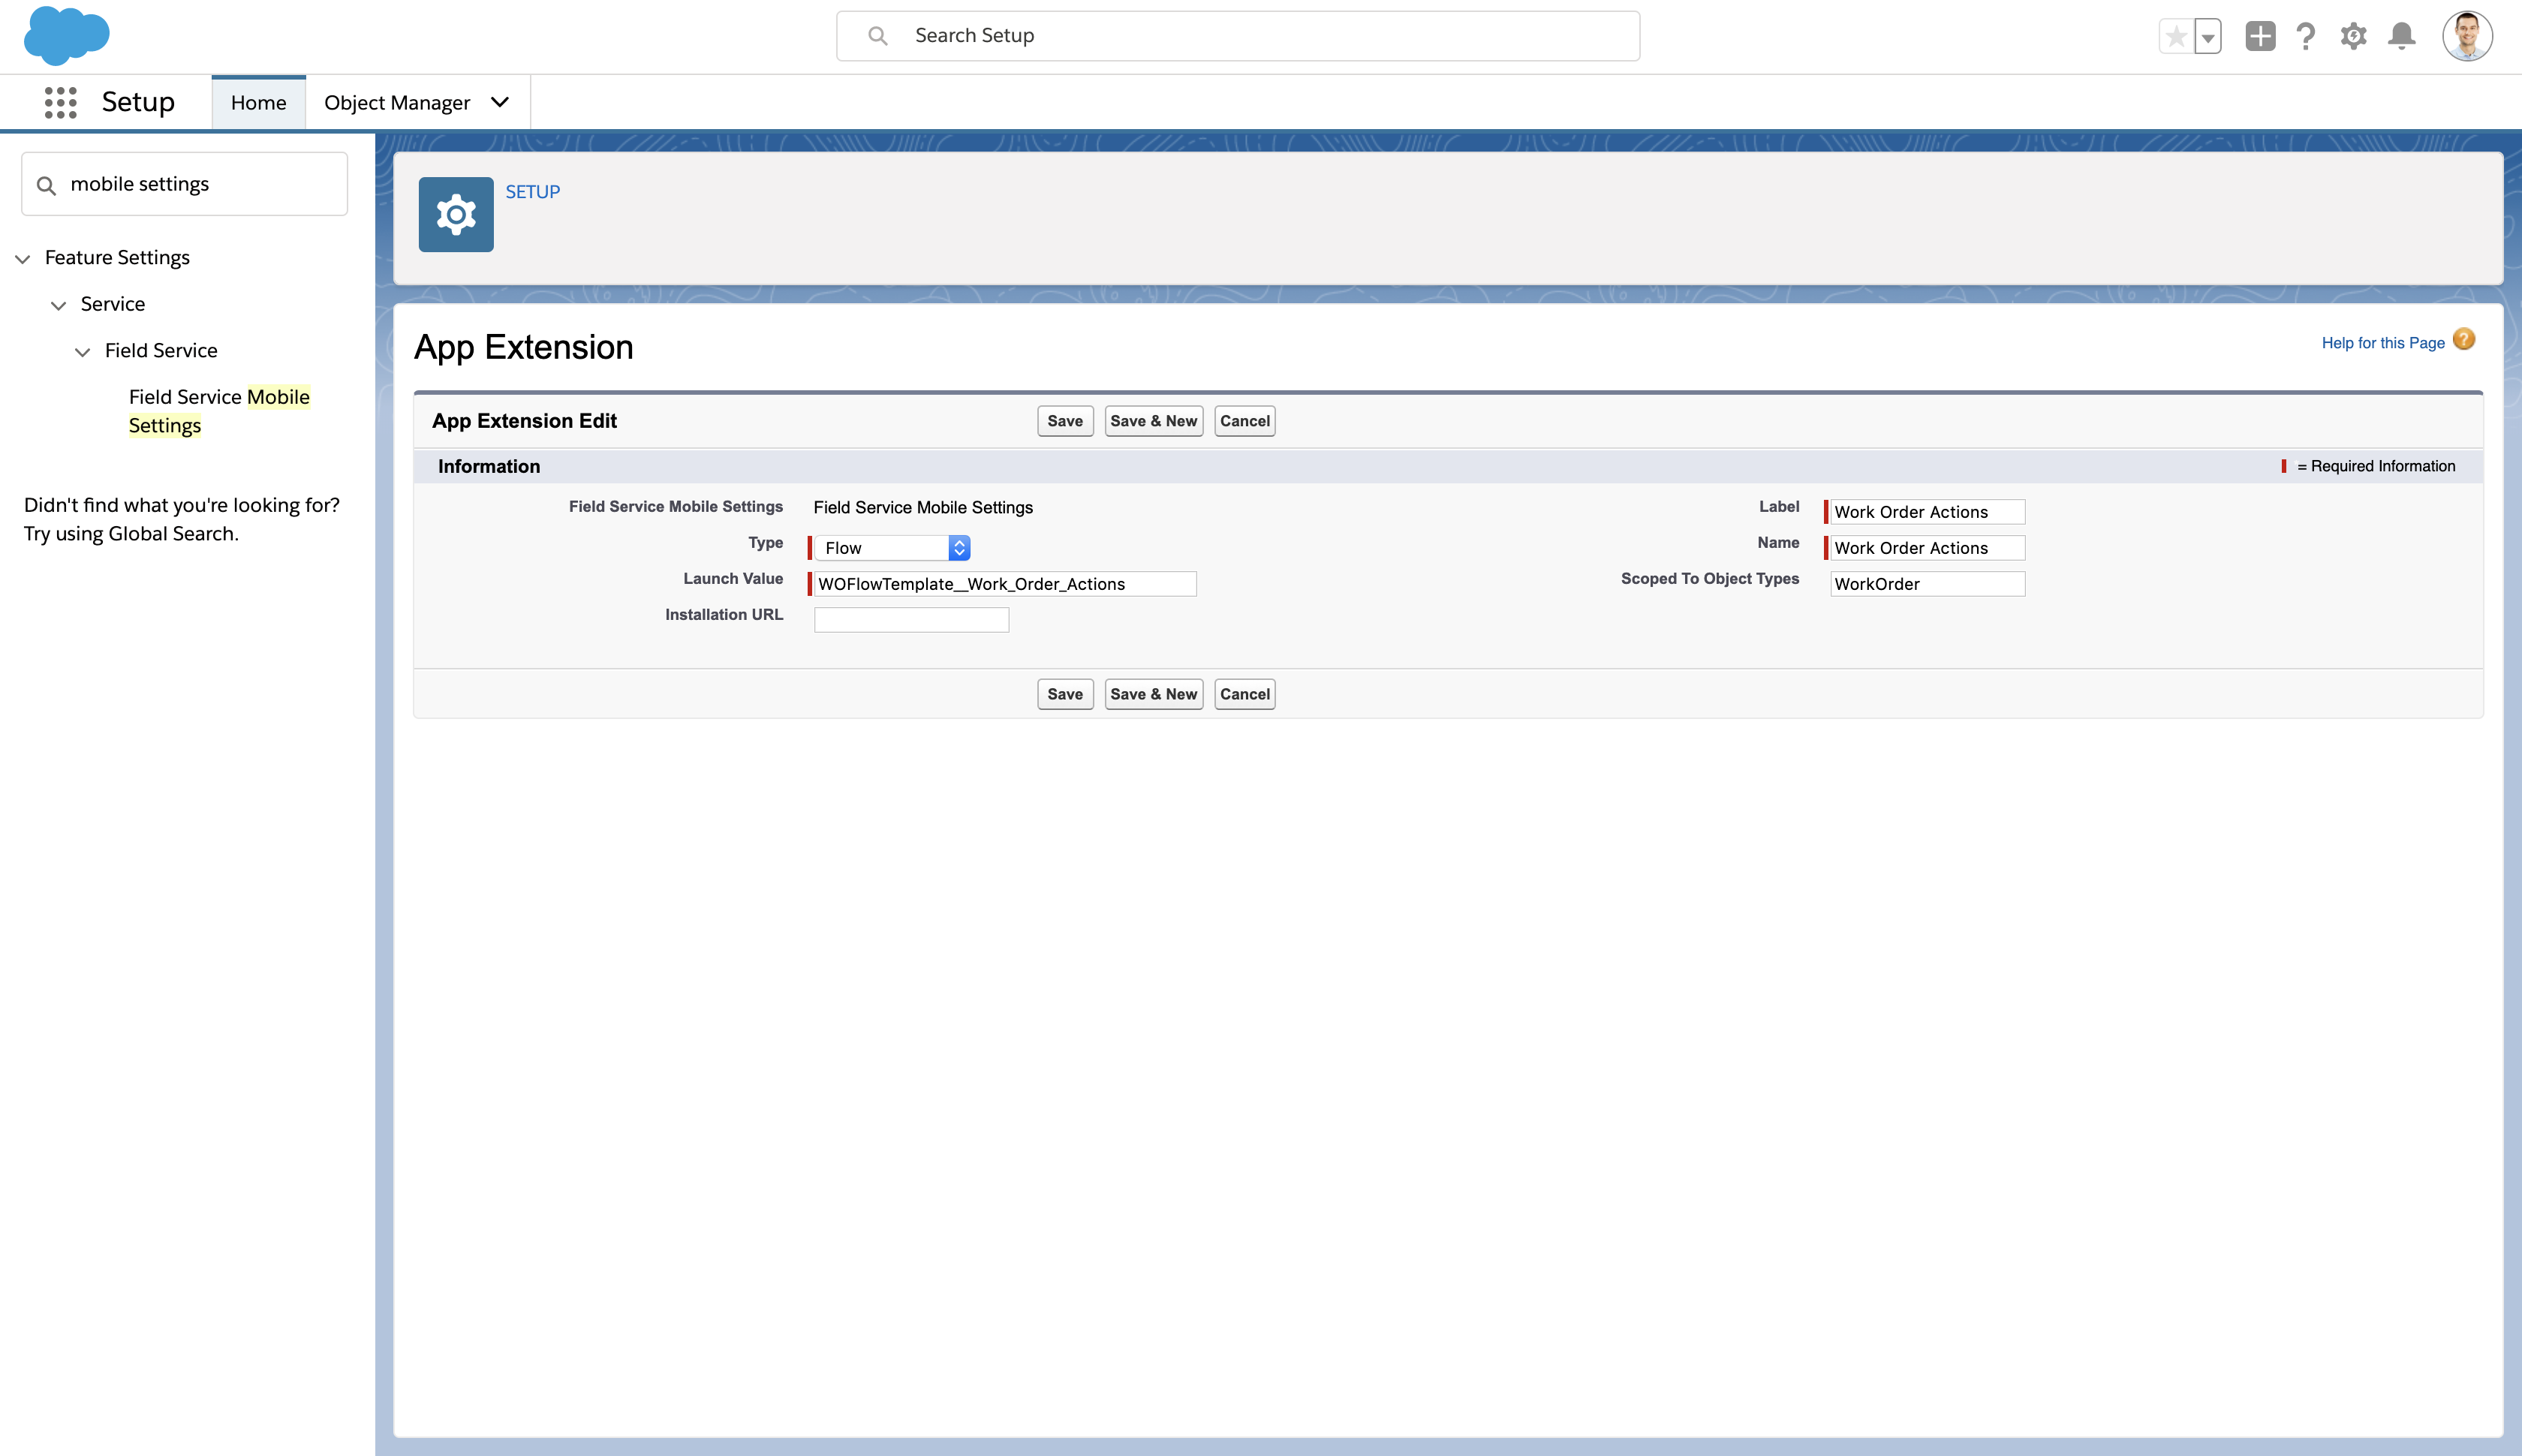
Task: Click the Salesforce cloud logo
Action: [66, 36]
